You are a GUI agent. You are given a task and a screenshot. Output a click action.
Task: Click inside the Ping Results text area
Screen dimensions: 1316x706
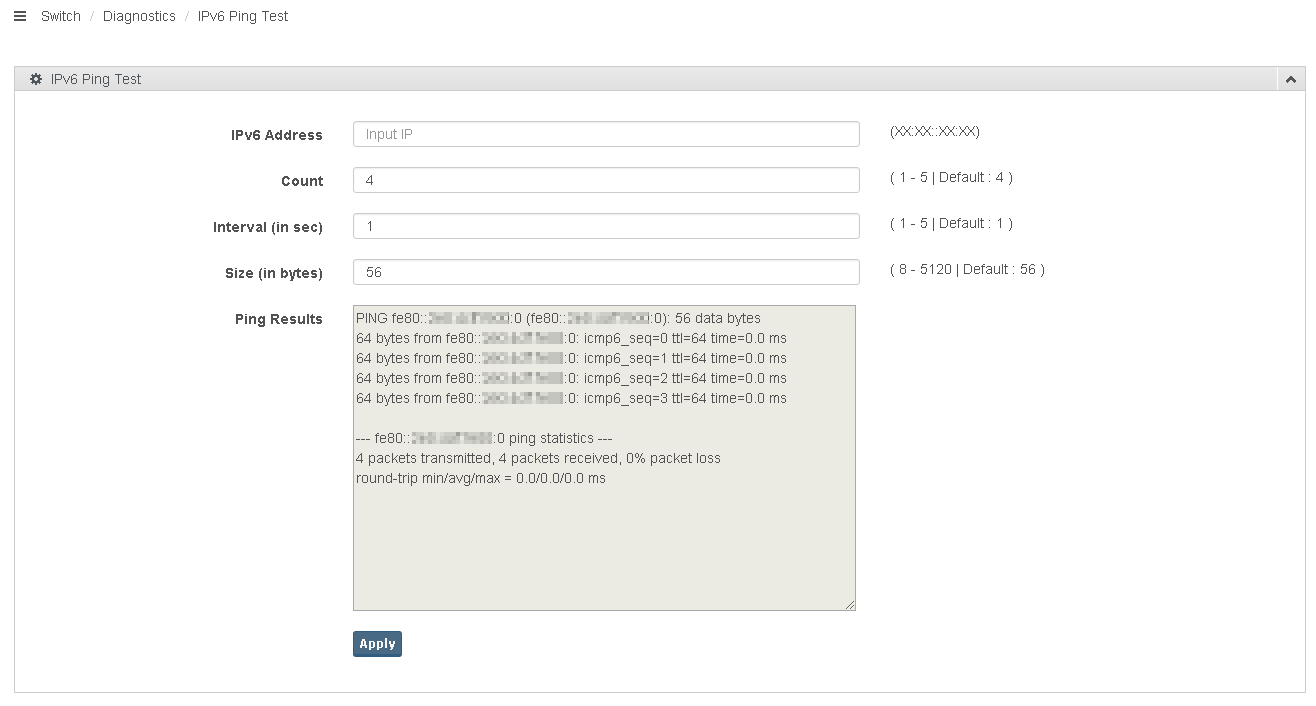[x=604, y=540]
